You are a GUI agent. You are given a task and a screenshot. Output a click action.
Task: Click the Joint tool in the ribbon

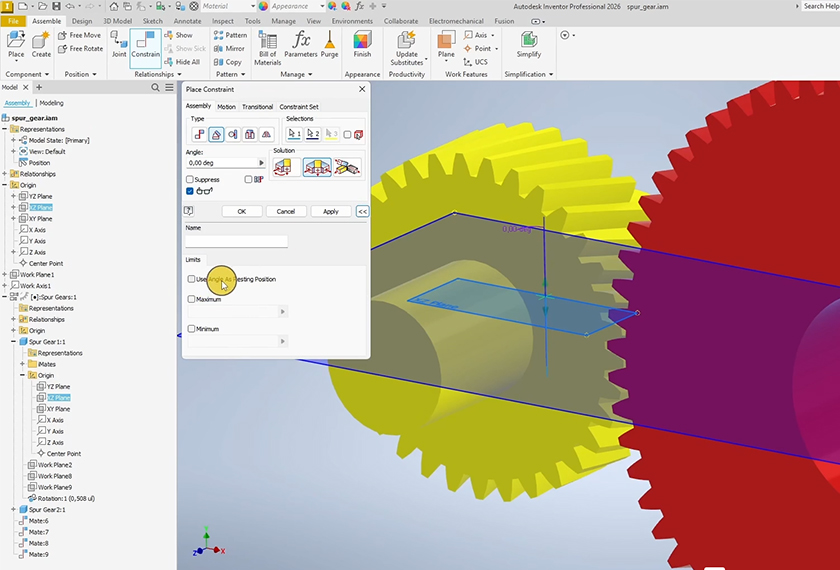119,45
